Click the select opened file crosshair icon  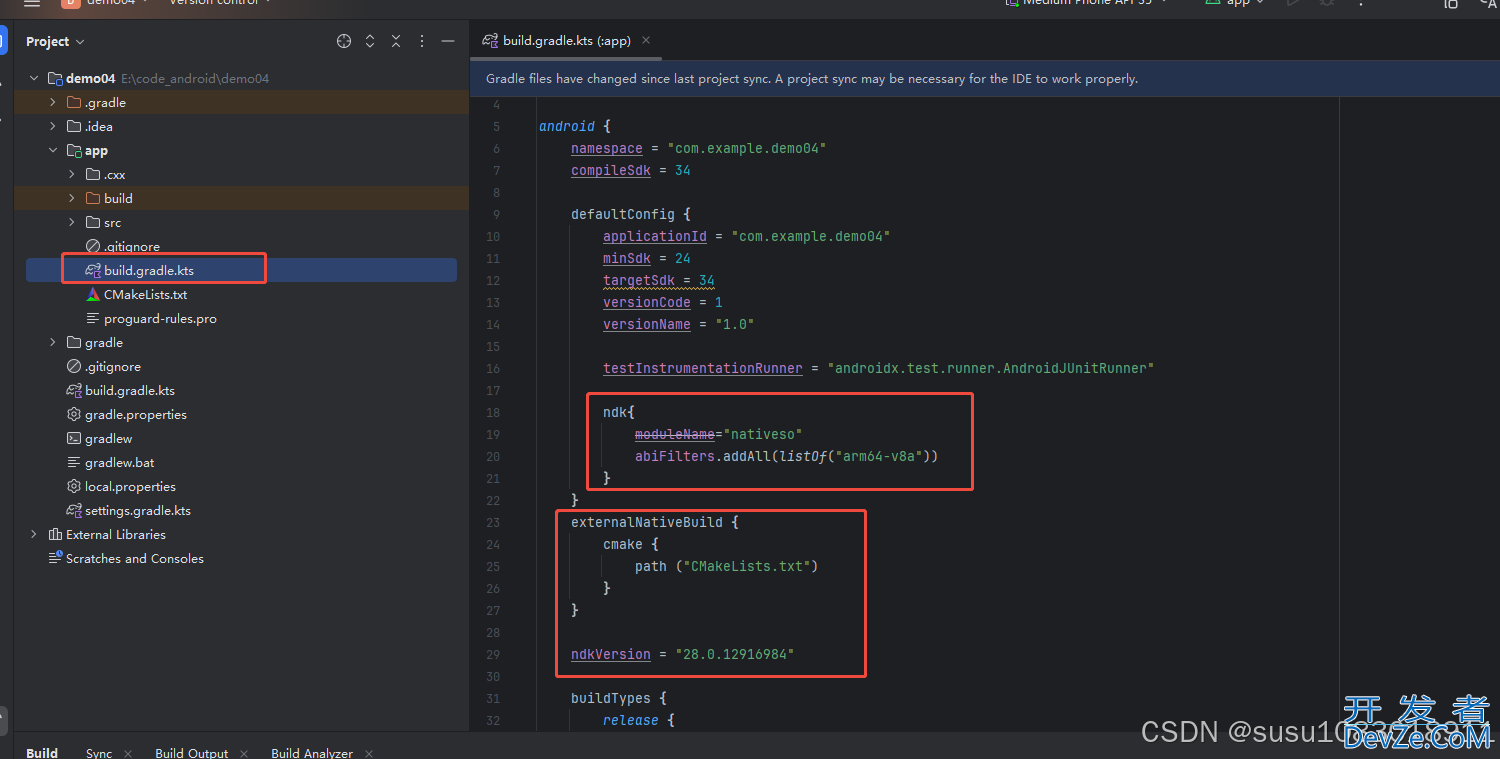point(344,41)
